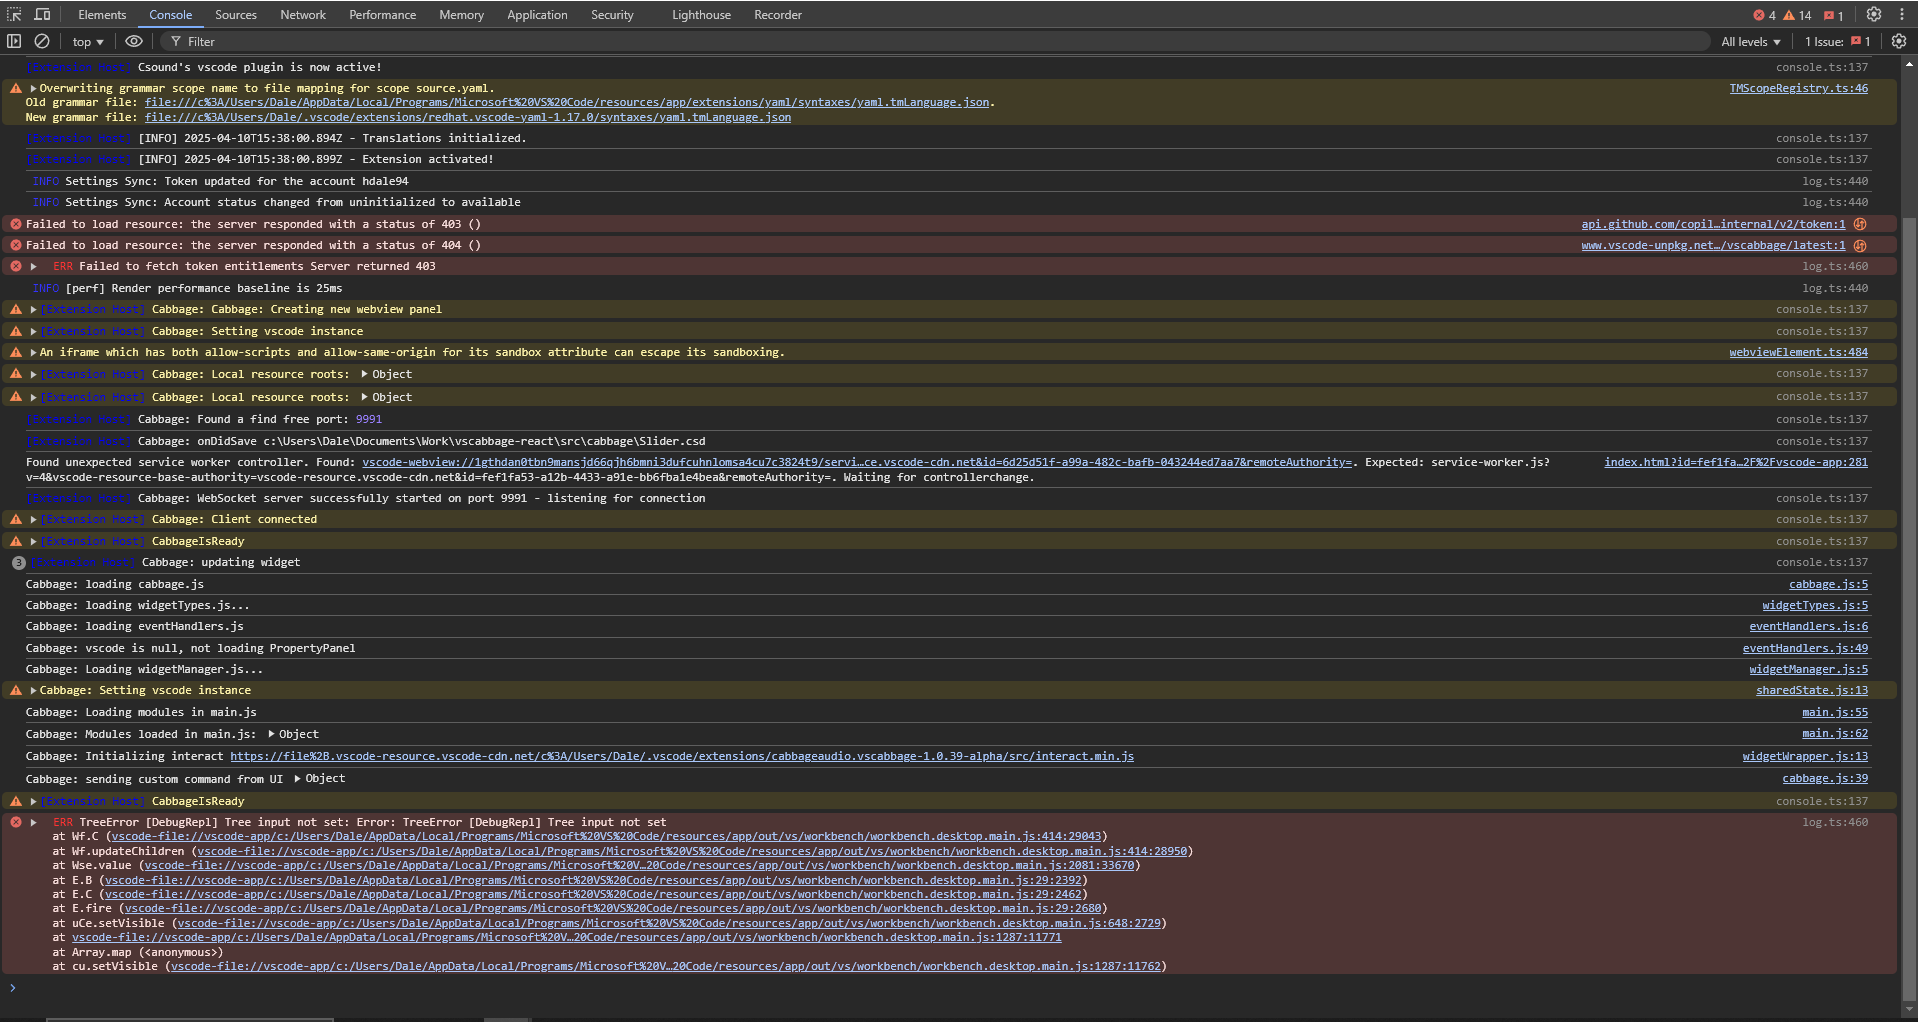Open the 'top' JavaScript context dropdown
Image resolution: width=1918 pixels, height=1022 pixels.
click(88, 42)
